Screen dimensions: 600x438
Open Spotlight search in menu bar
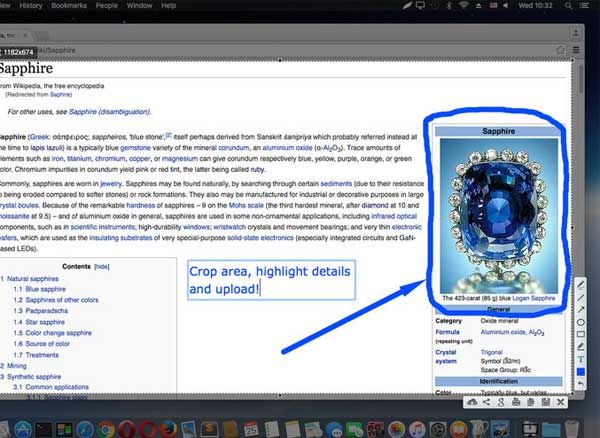point(569,5)
